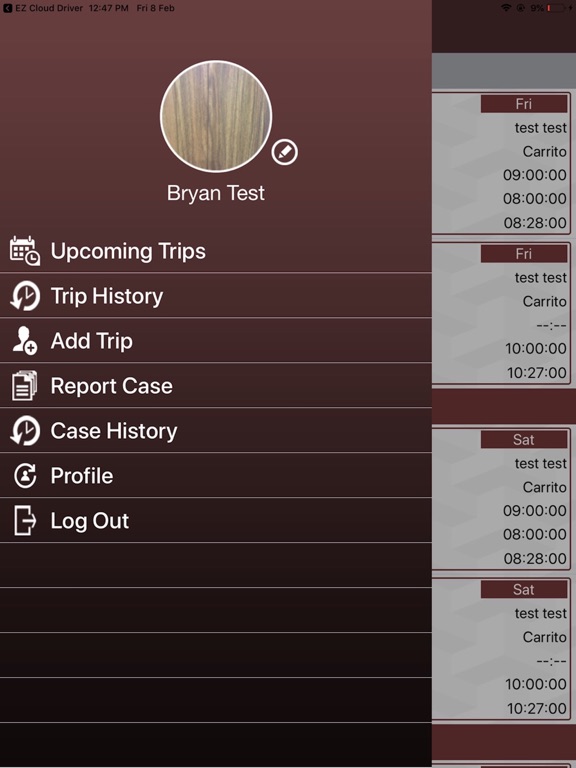Select first Fri trip card day header
The height and width of the screenshot is (768, 576).
[524, 104]
